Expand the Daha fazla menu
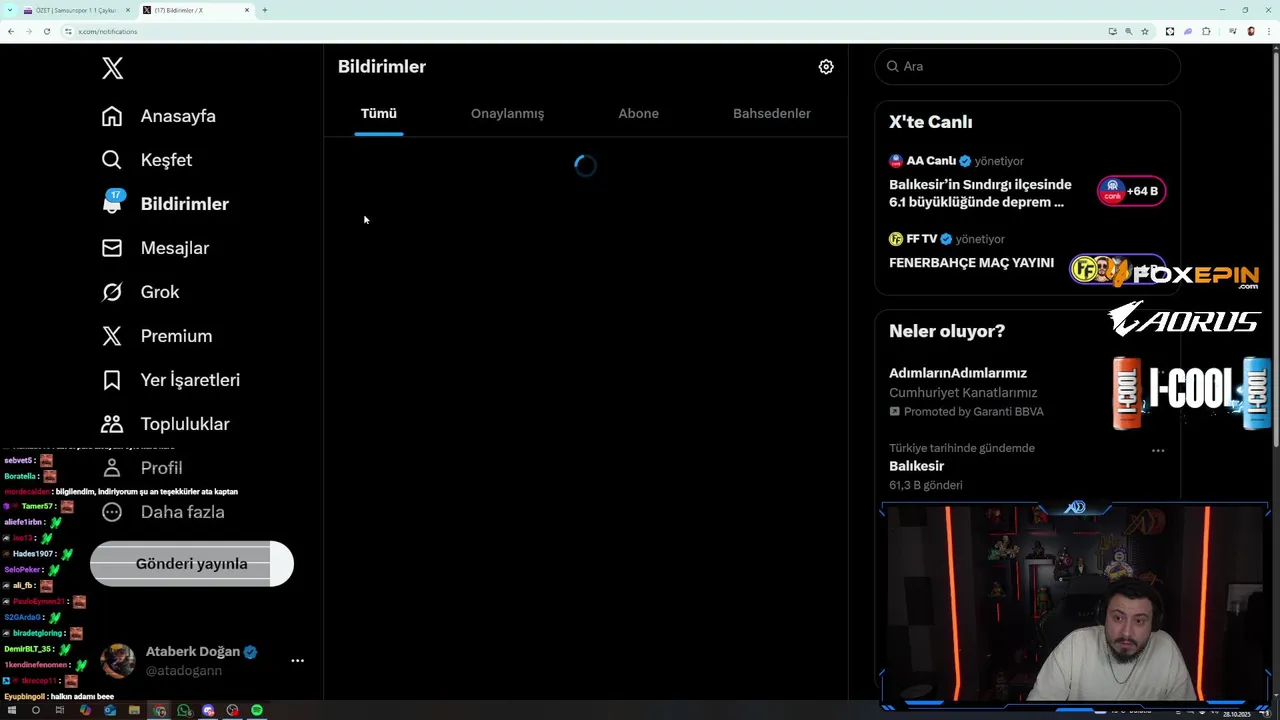 tap(163, 512)
